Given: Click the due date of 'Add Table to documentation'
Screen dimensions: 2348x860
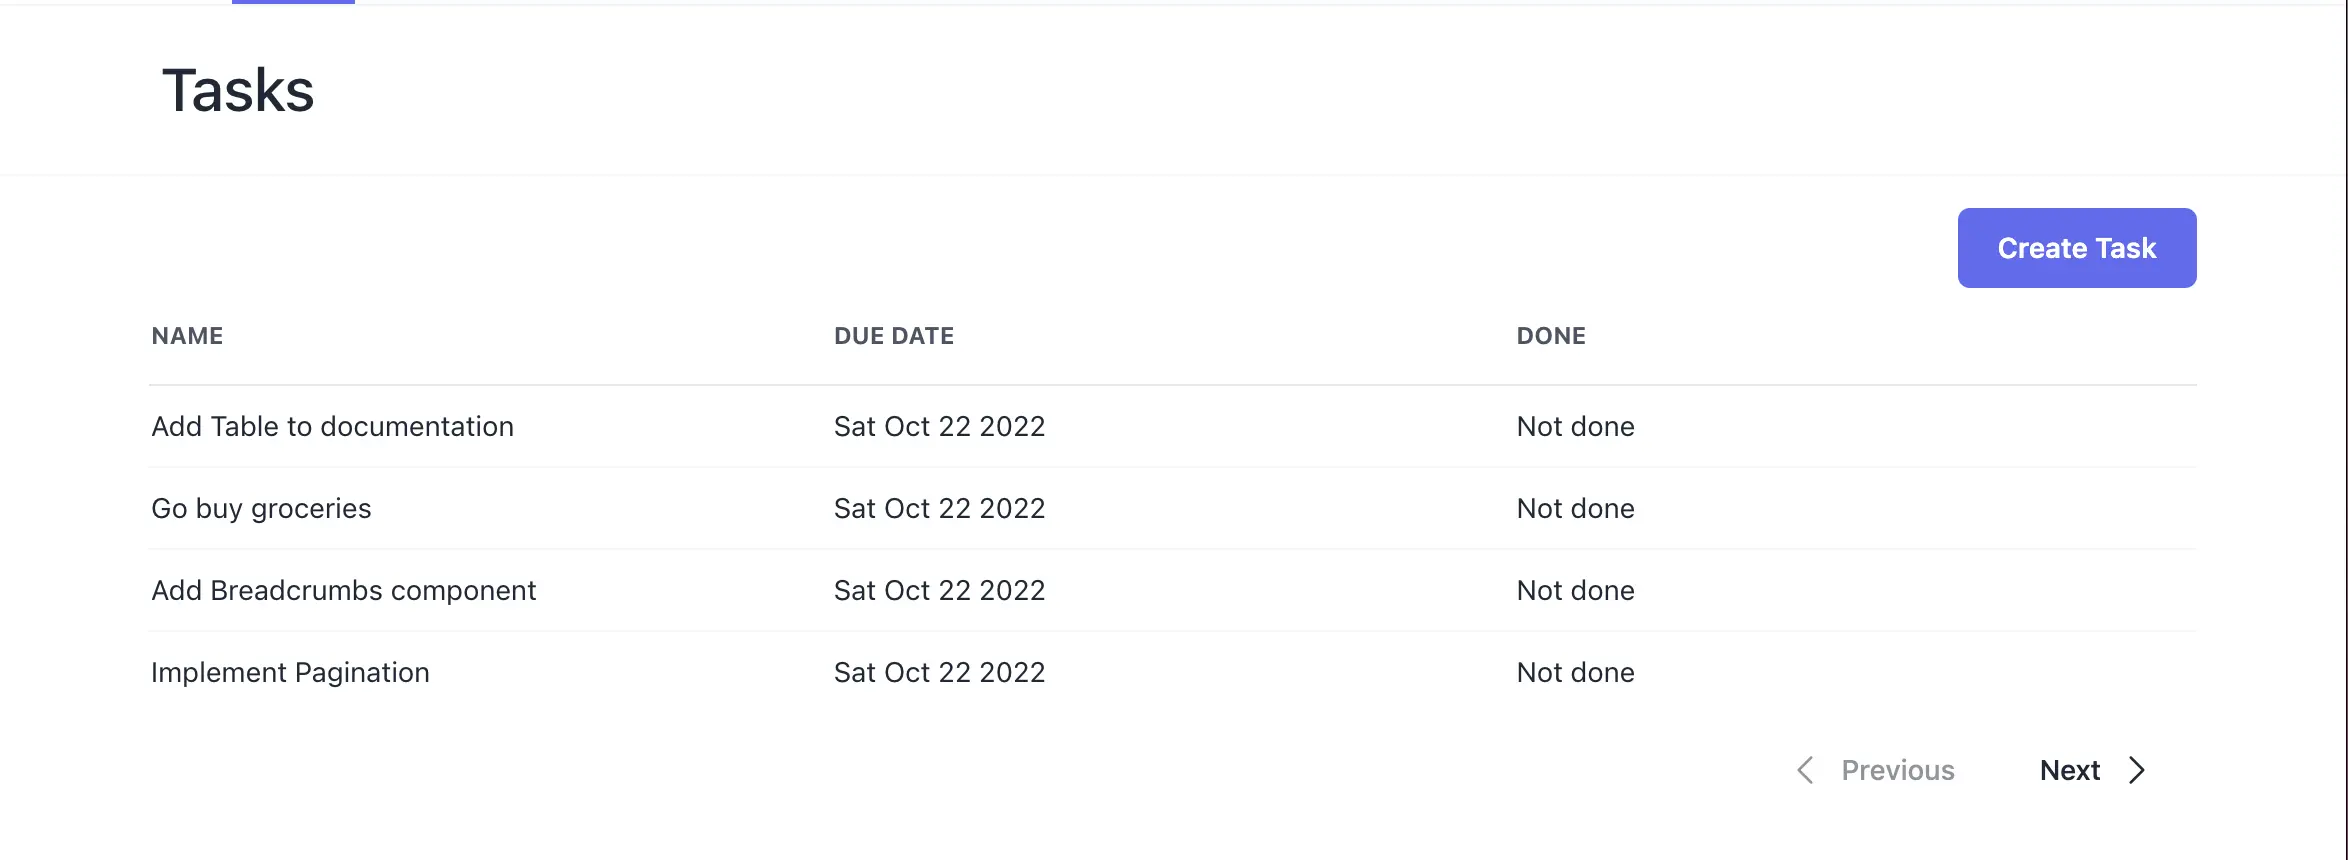Looking at the screenshot, I should [939, 427].
